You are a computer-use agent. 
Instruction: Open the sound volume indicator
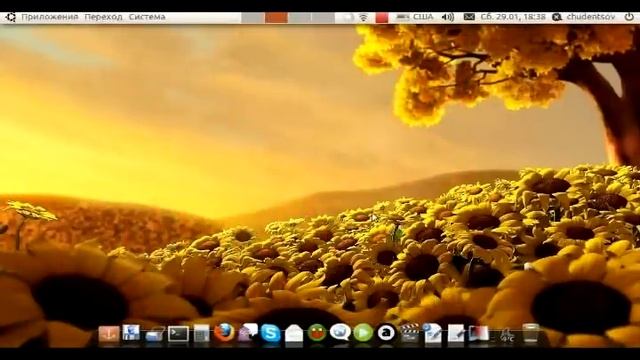448,17
